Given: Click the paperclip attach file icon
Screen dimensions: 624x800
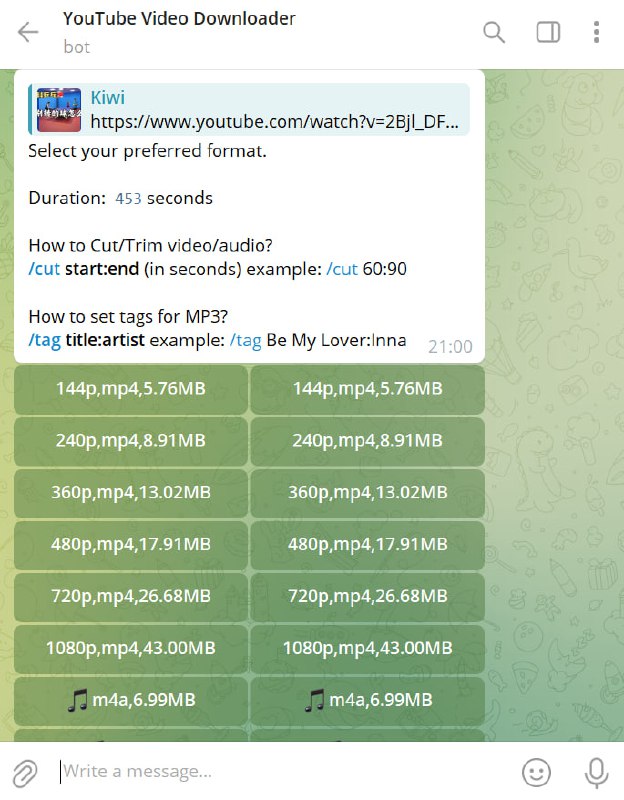Looking at the screenshot, I should click(x=26, y=771).
